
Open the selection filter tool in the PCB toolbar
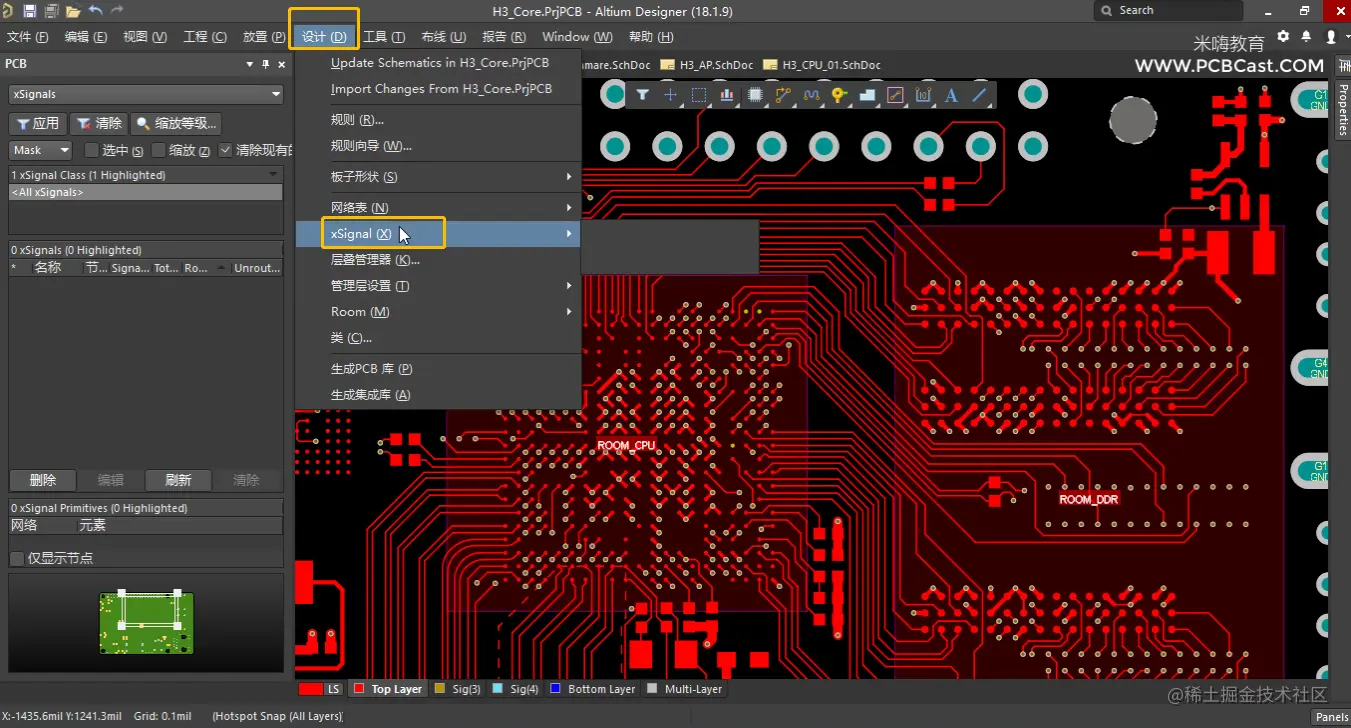coord(642,95)
